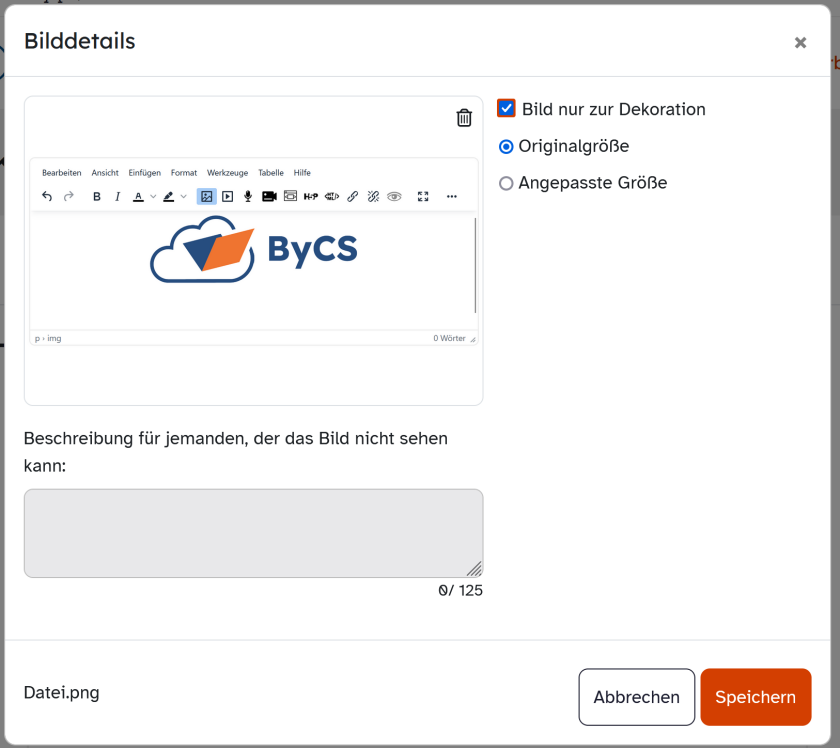840x748 pixels.
Task: Open the image insert tool (highlighted icon)
Action: click(x=207, y=196)
